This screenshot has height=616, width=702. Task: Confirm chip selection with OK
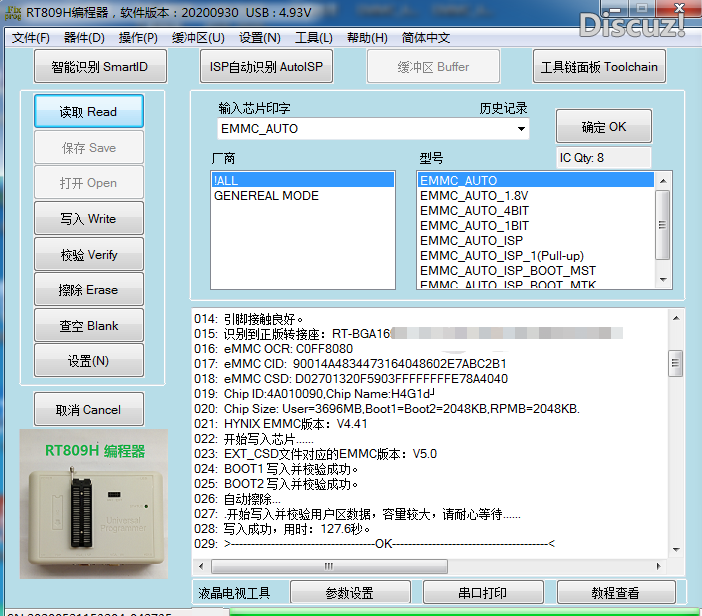(603, 127)
